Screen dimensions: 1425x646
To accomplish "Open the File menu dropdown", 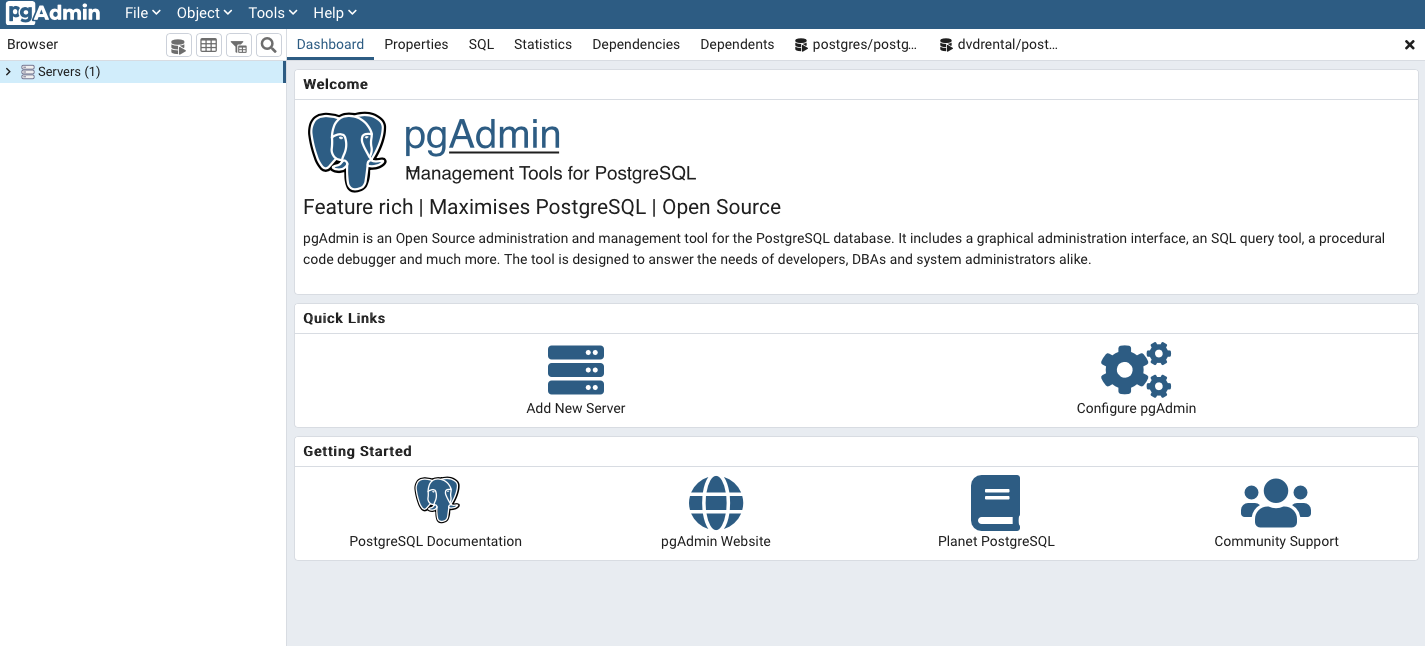I will coord(143,13).
